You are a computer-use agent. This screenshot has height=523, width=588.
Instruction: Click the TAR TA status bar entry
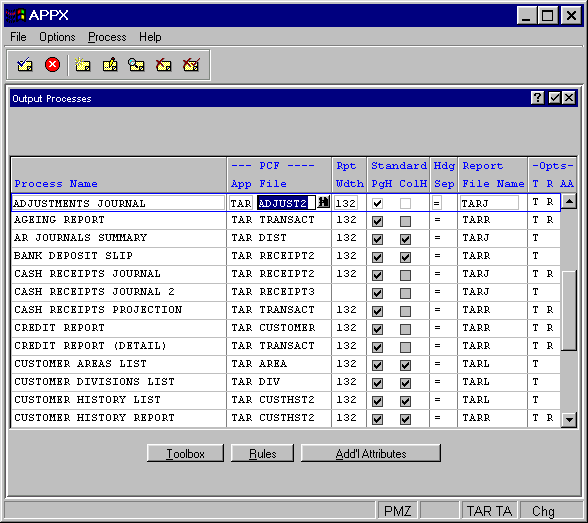coord(489,511)
